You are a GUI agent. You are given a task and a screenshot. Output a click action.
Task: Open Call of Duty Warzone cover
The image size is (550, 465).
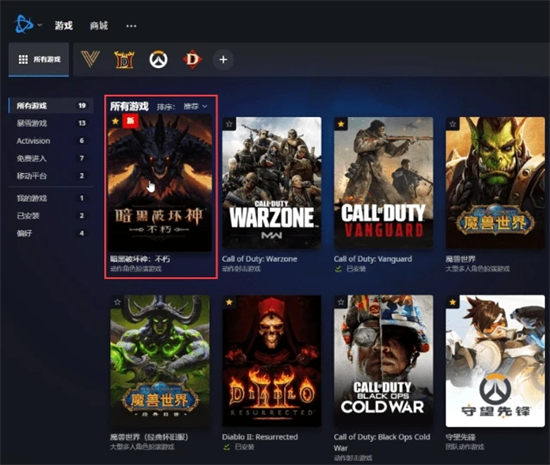coord(271,183)
